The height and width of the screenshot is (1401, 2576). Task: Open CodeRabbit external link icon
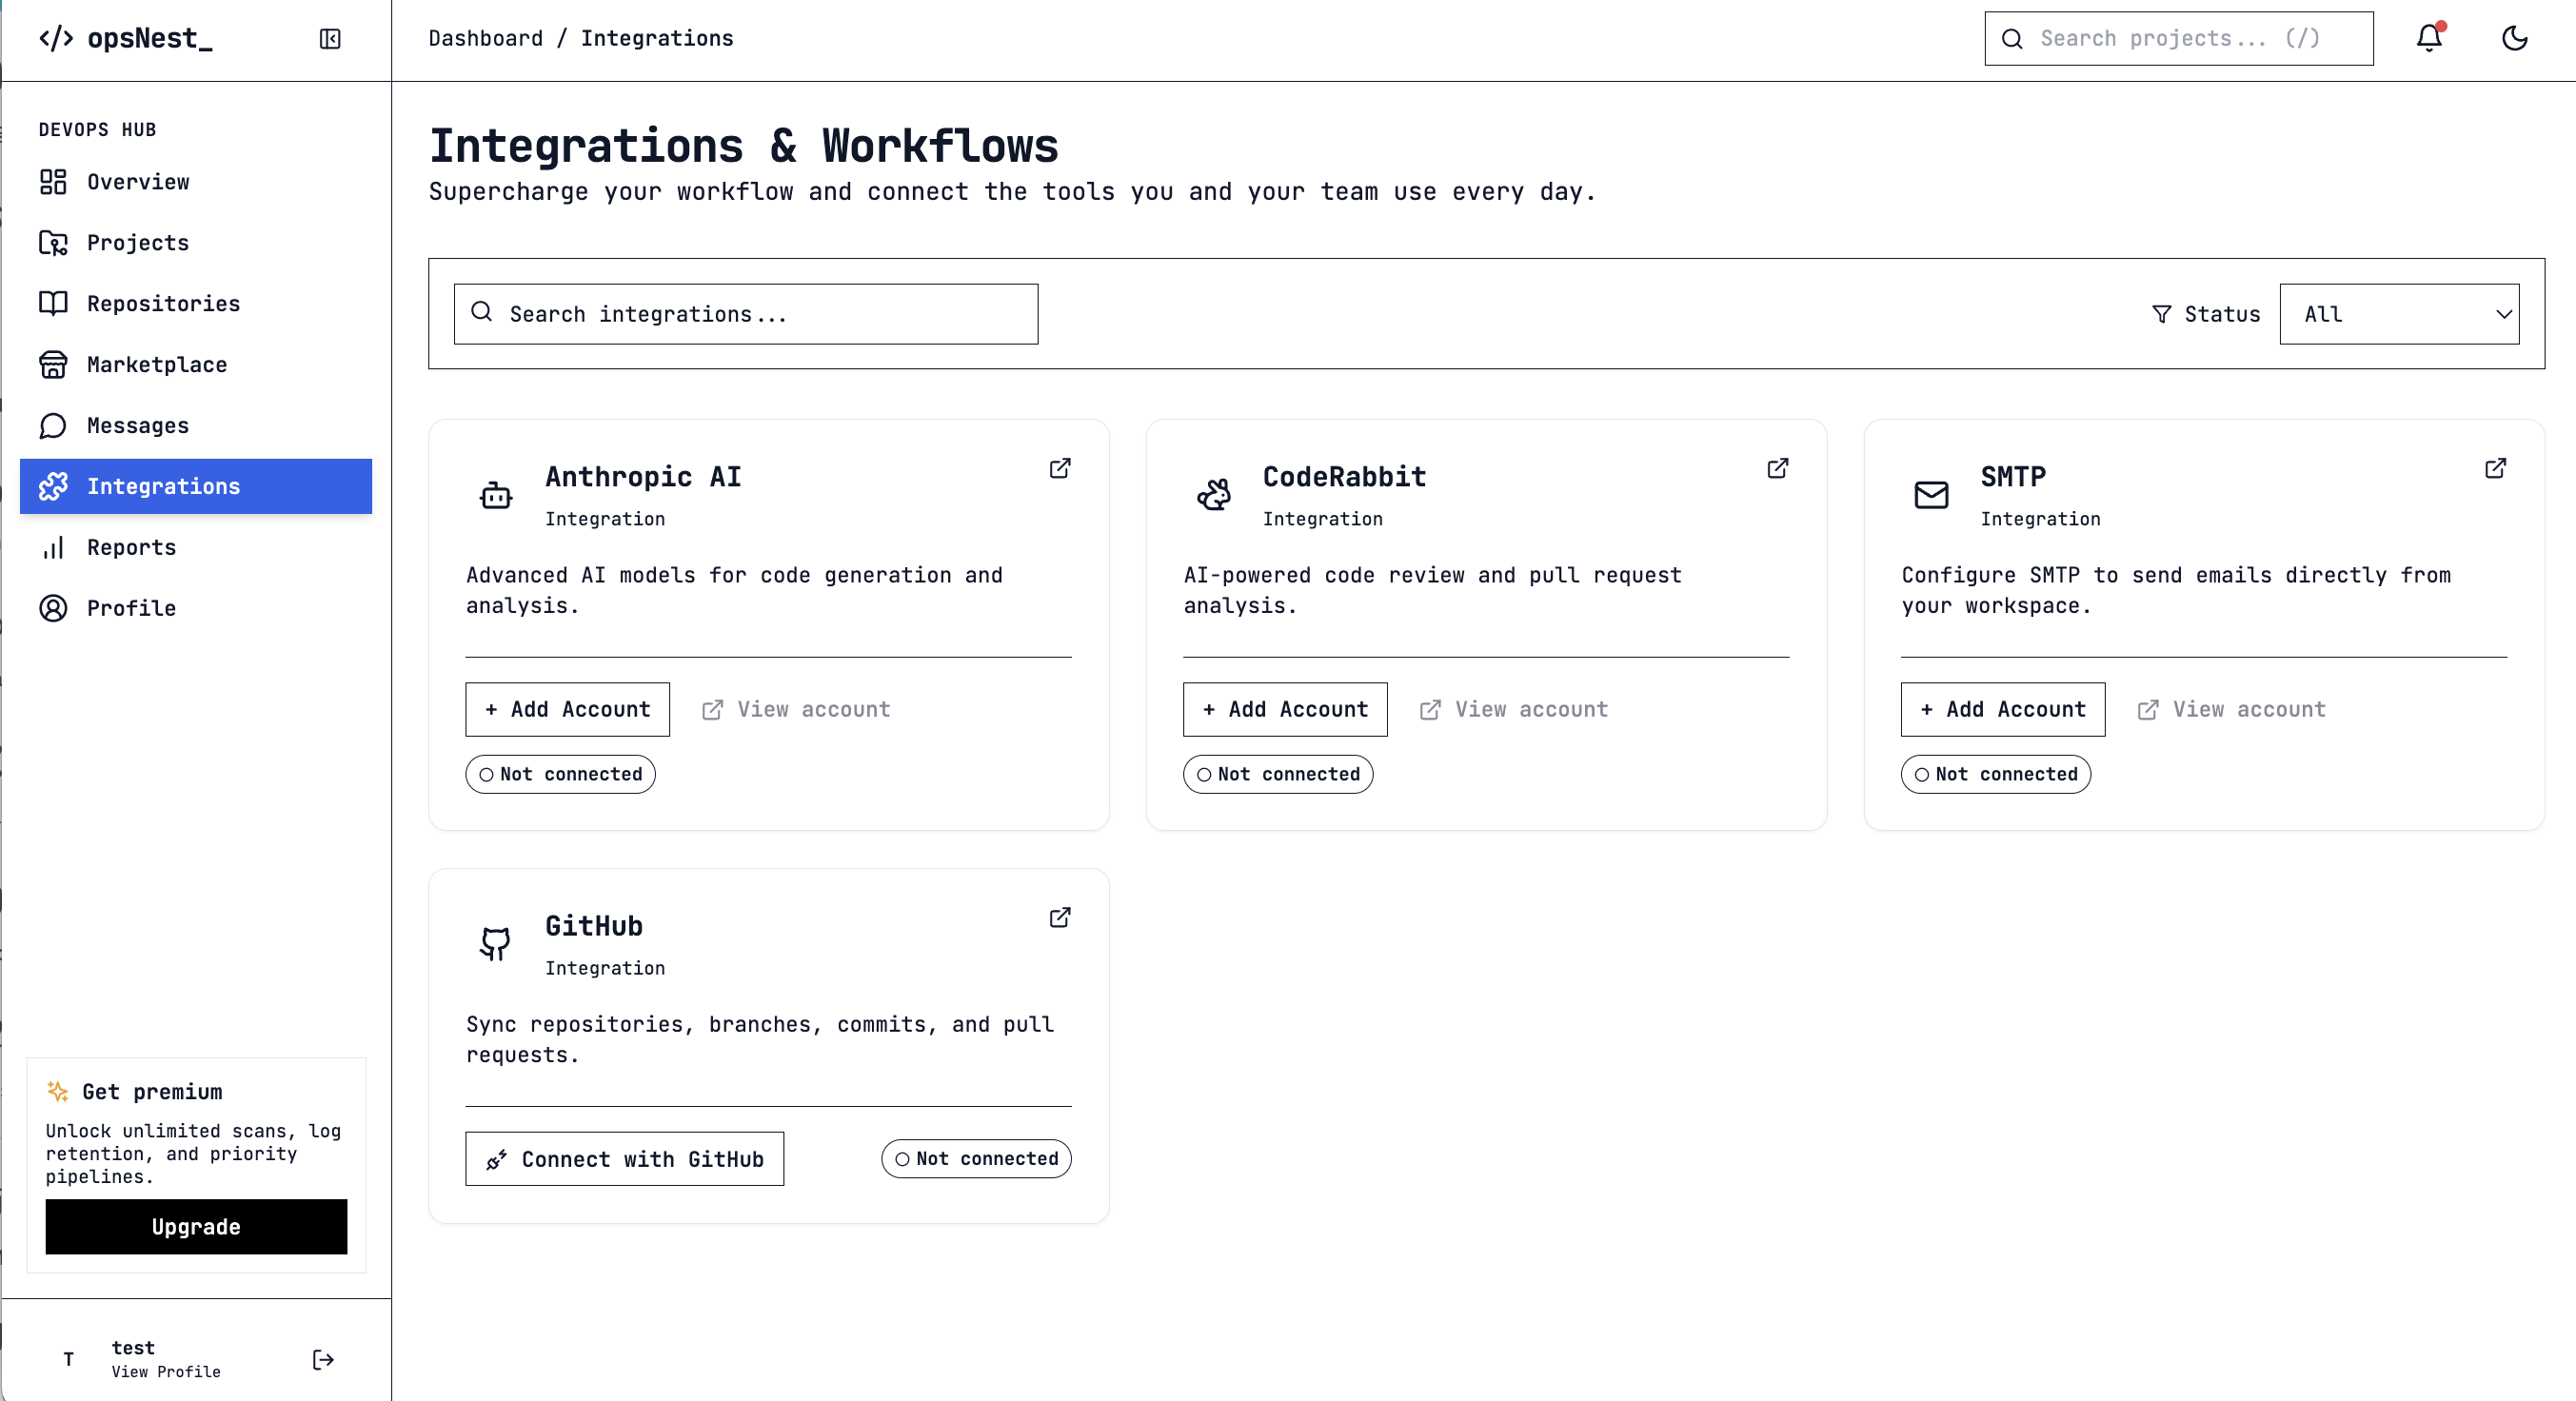1777,468
